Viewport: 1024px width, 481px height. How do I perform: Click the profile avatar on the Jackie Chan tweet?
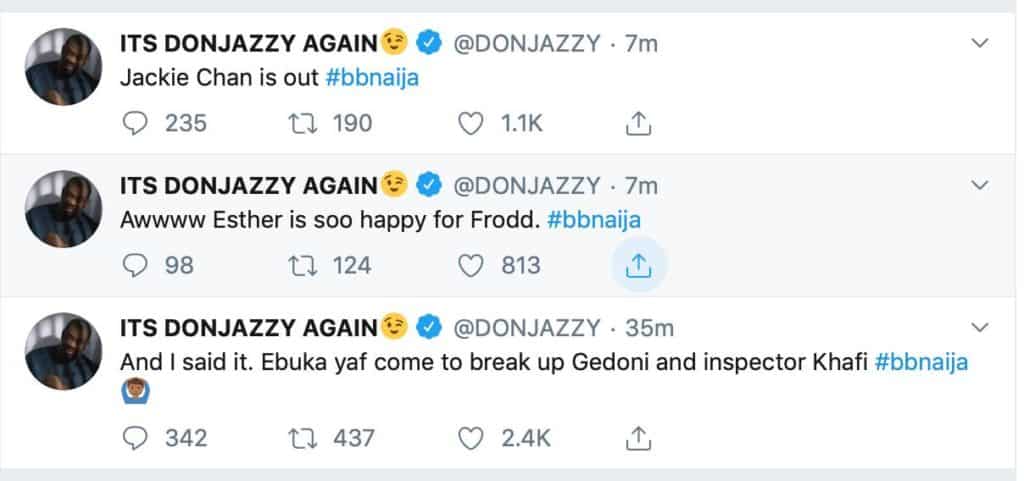[63, 66]
